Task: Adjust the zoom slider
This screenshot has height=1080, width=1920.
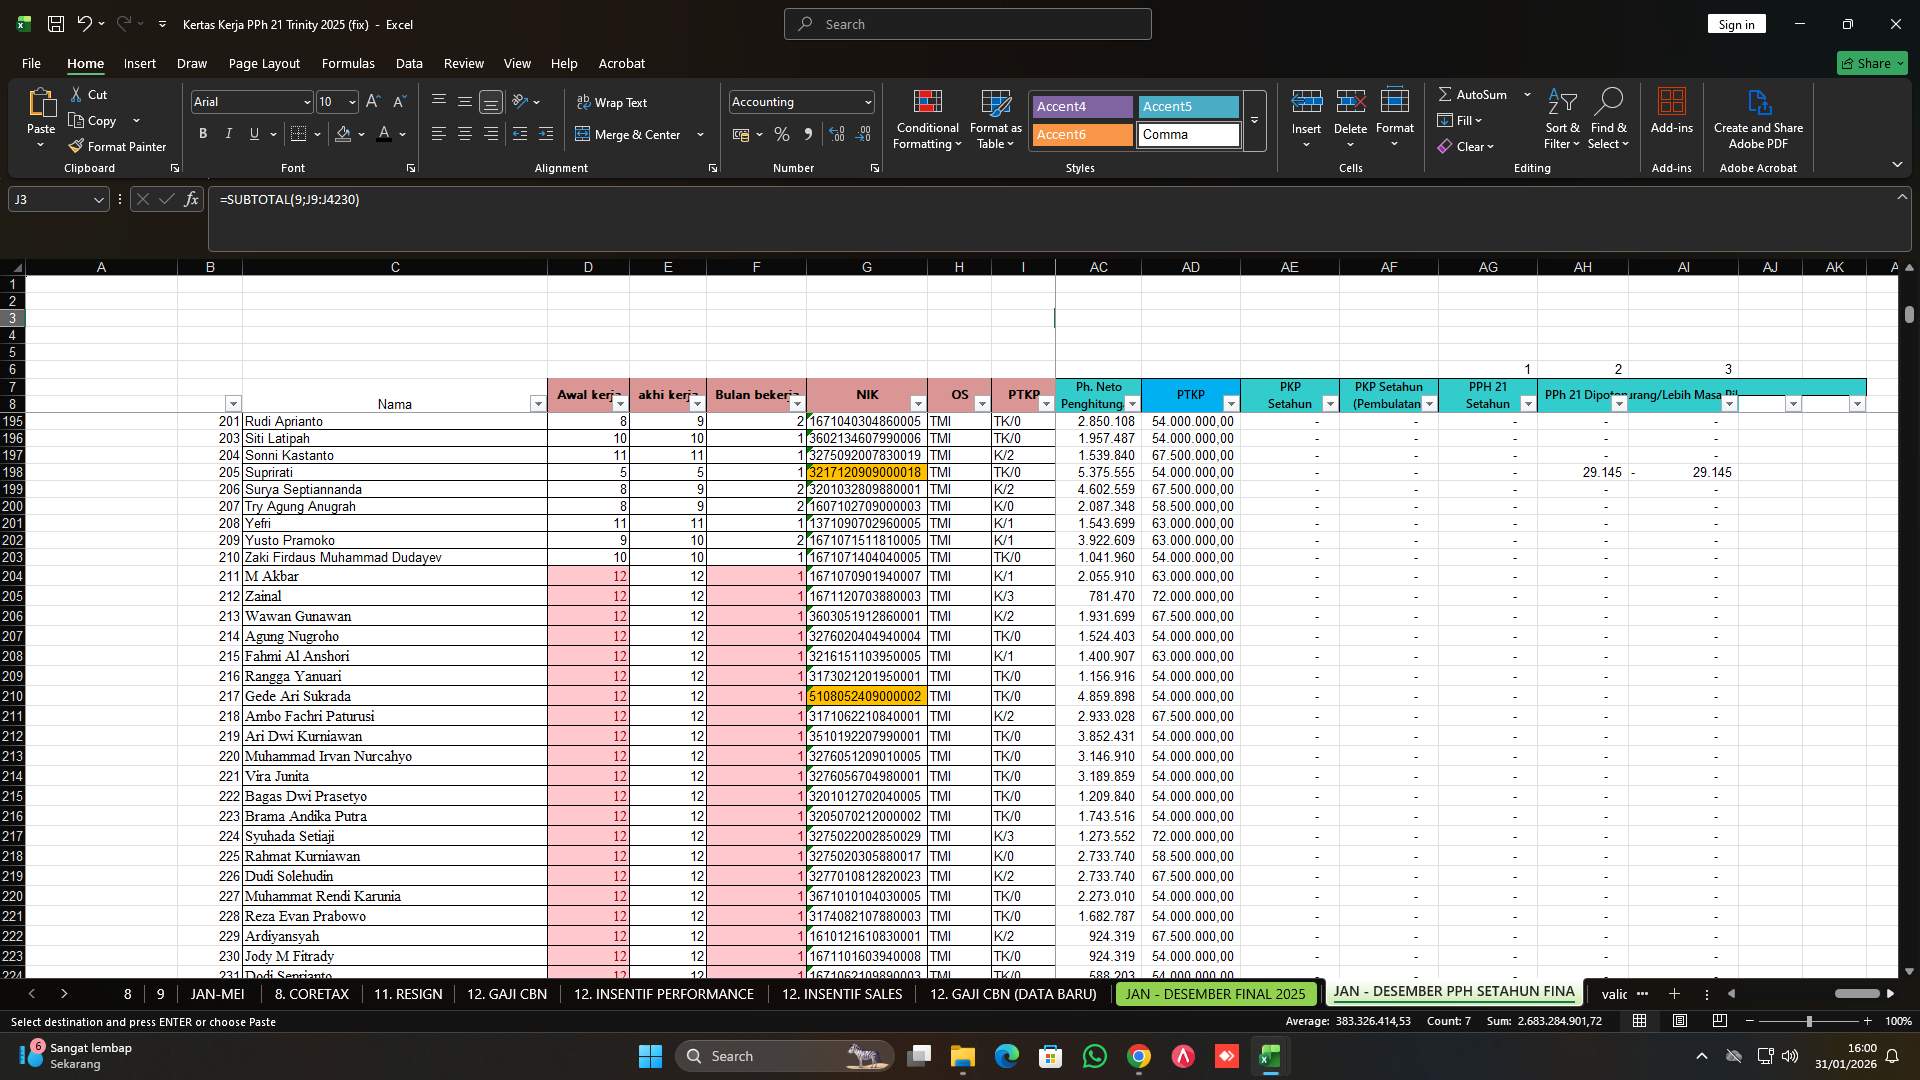Action: pos(1809,1021)
